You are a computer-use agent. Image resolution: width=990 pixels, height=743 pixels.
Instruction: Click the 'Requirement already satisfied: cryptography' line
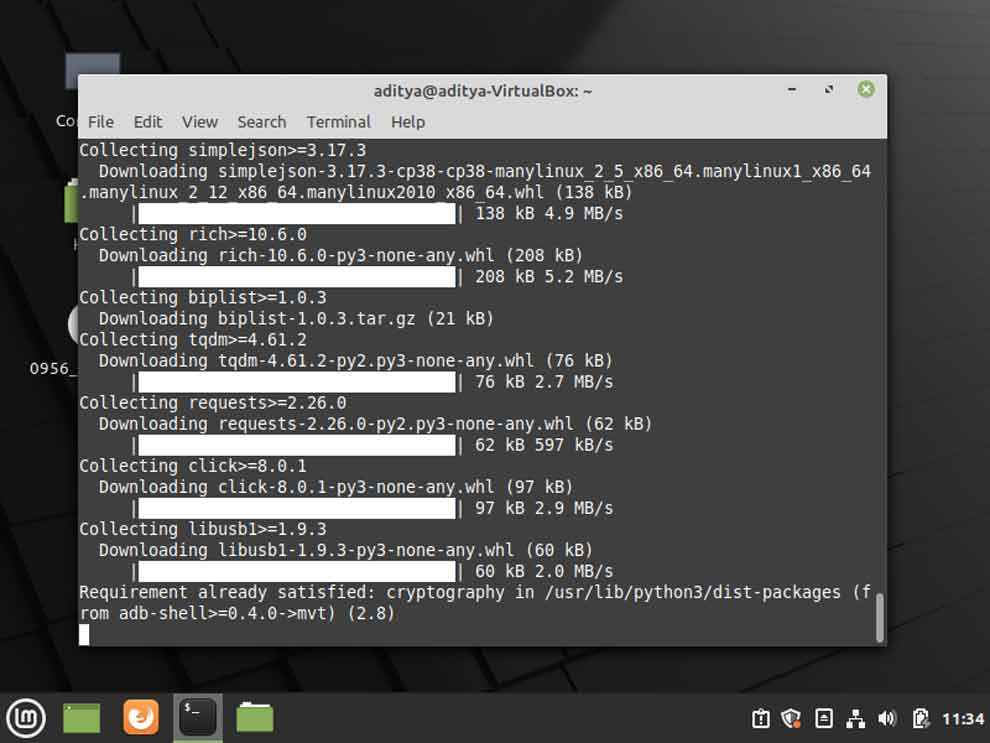pos(475,603)
